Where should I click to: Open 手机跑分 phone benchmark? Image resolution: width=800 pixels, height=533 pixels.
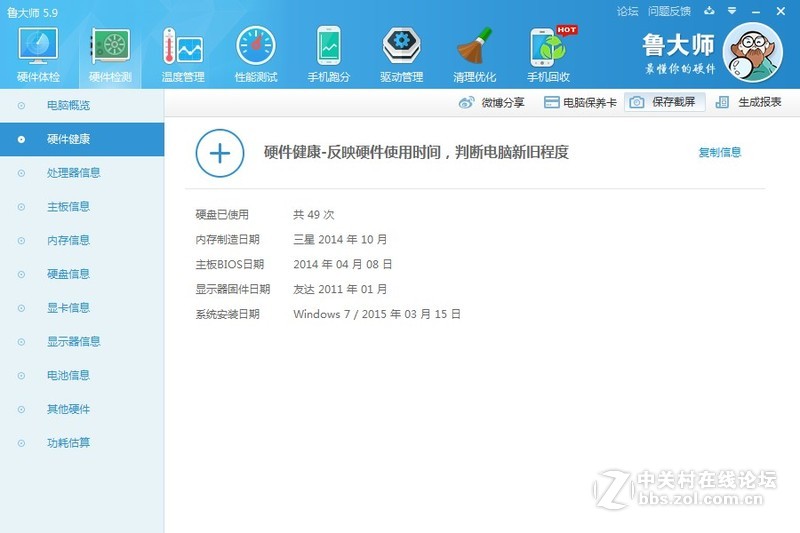click(329, 55)
